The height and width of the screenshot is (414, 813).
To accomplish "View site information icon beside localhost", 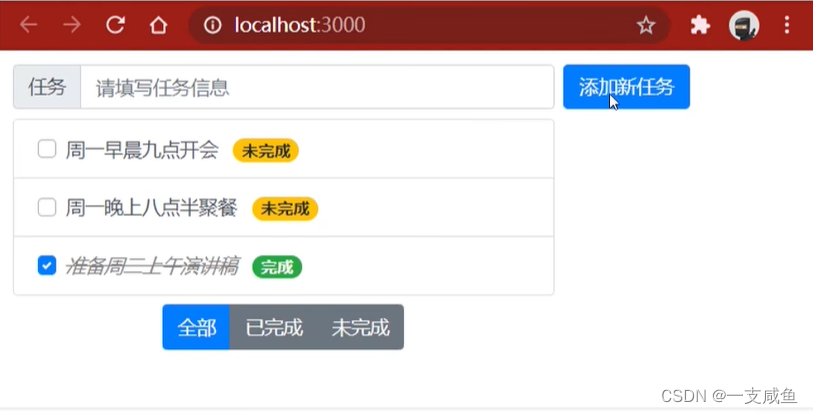I will [212, 24].
